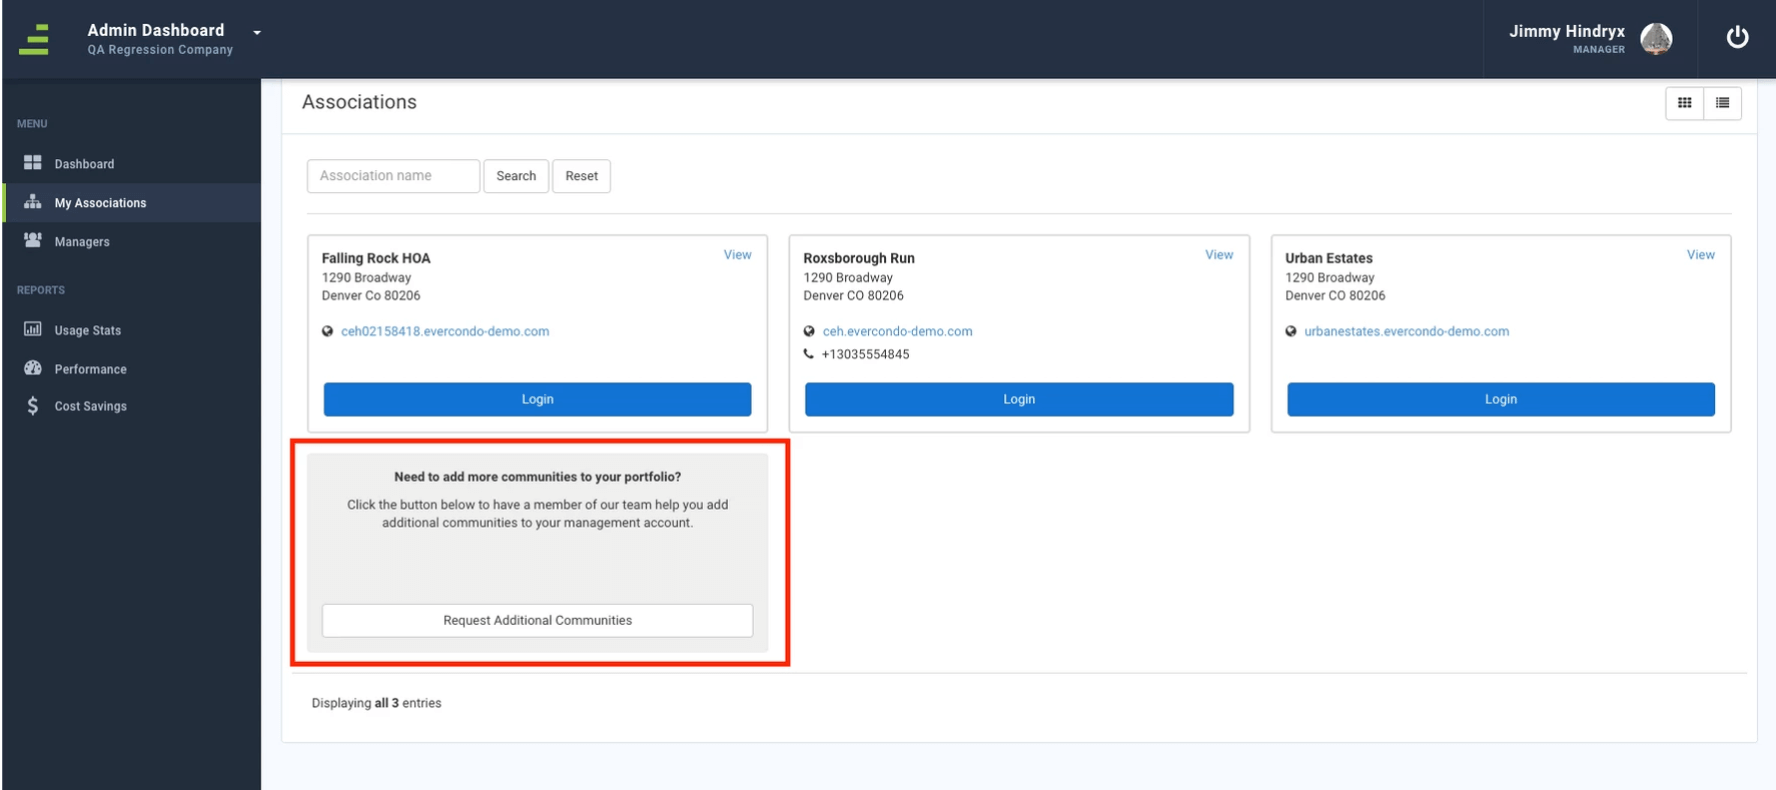The width and height of the screenshot is (1776, 790).
Task: Switch to list view icon
Action: click(1723, 103)
